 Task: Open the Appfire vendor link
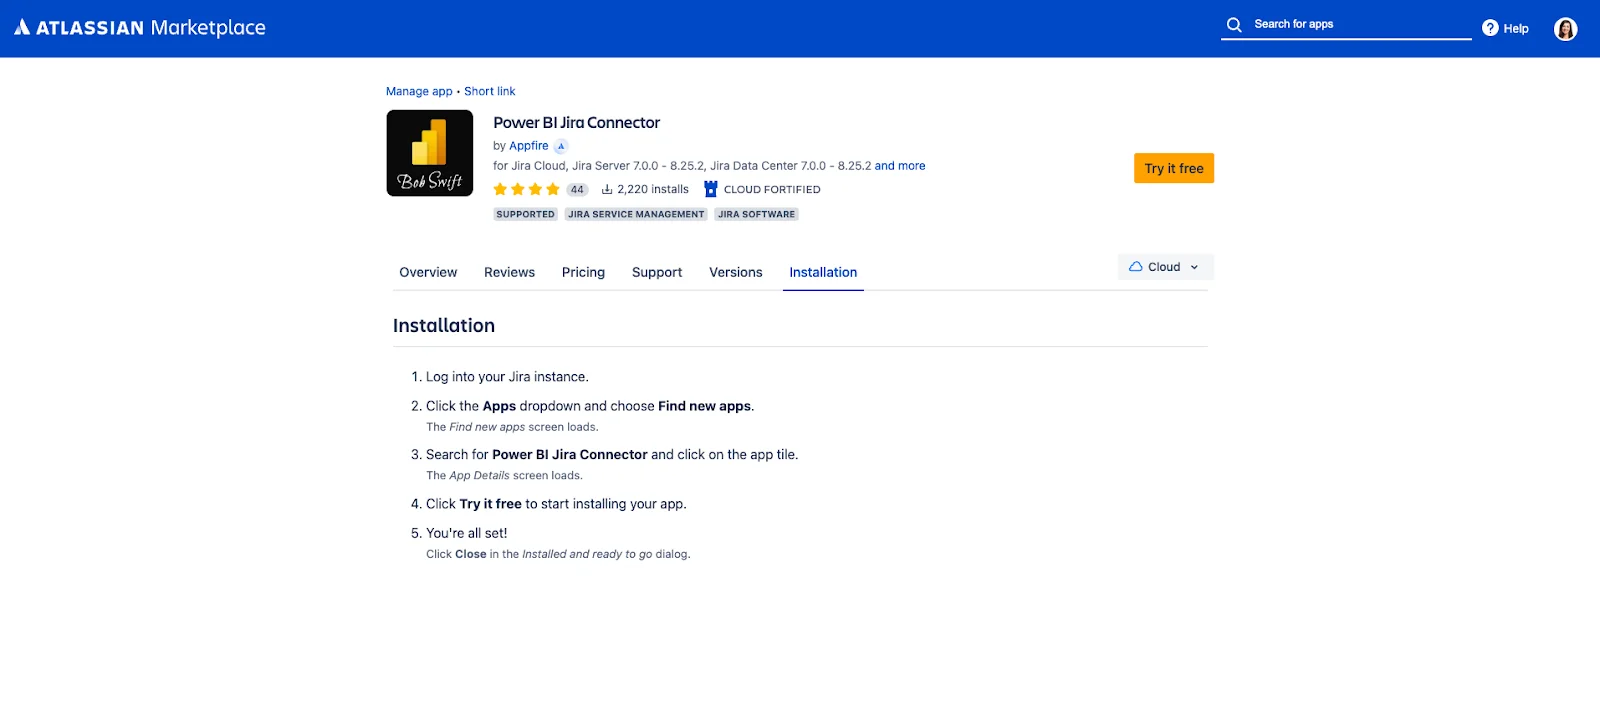(529, 146)
